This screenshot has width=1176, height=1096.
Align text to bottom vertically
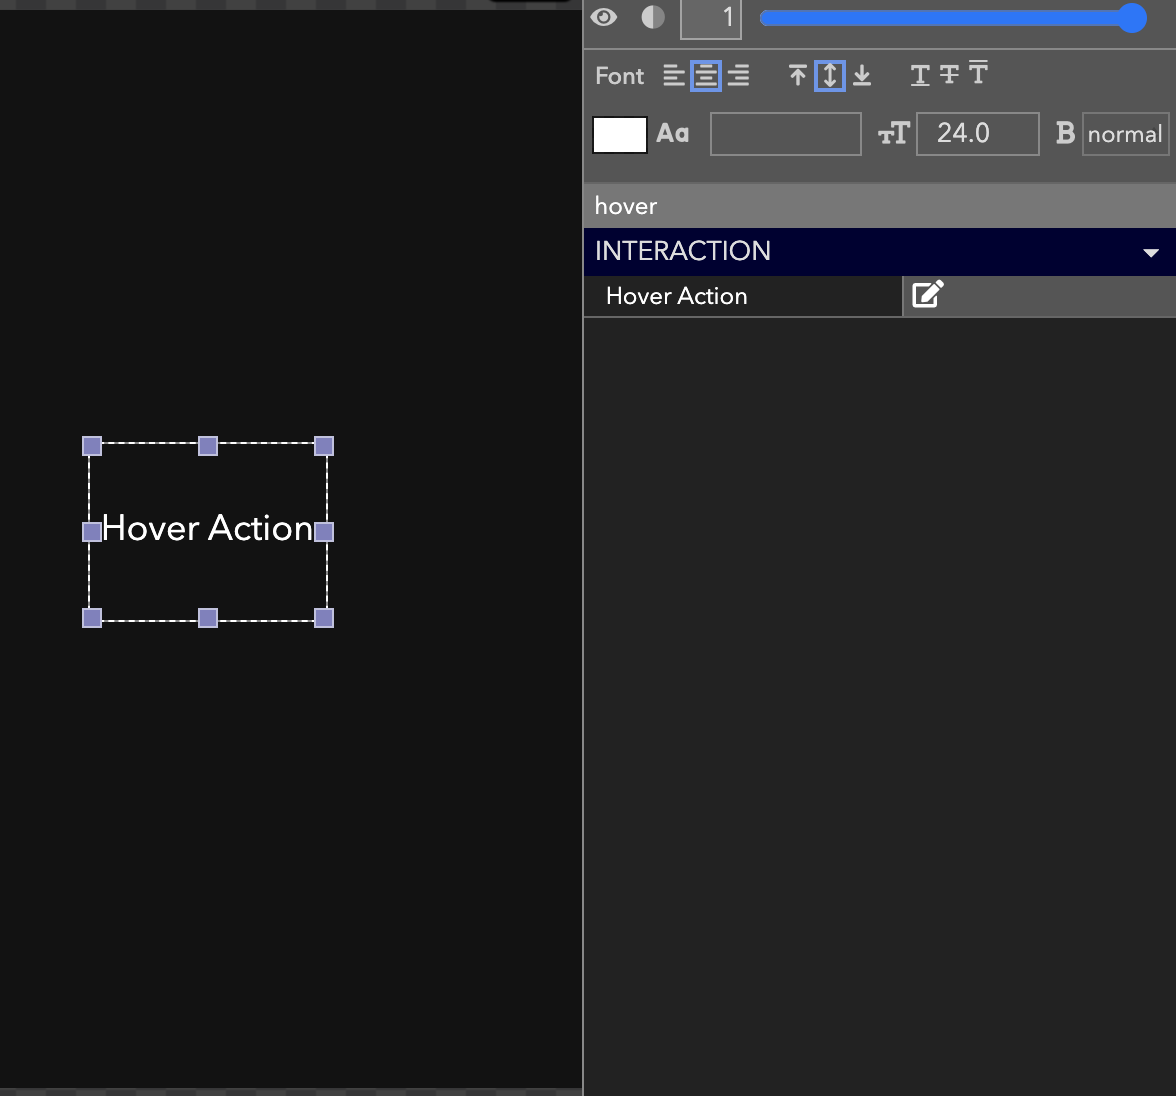[862, 76]
